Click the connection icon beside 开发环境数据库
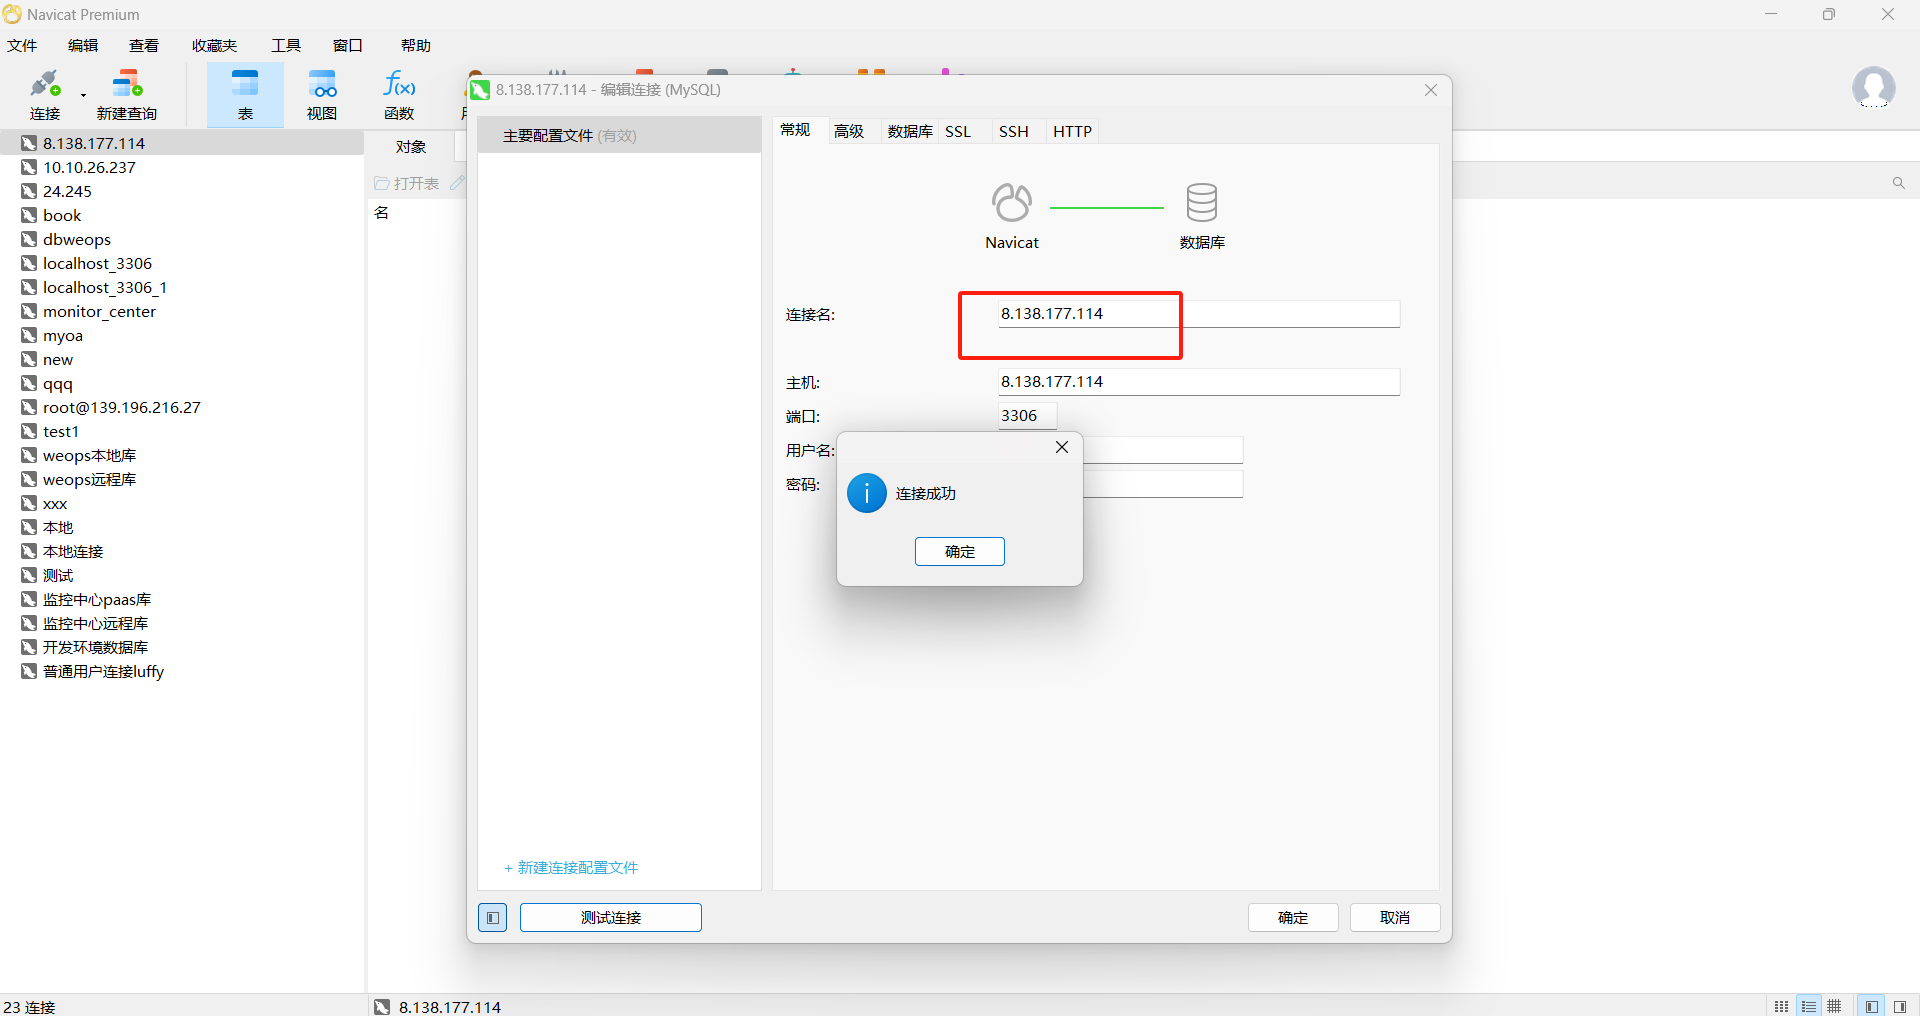Image resolution: width=1920 pixels, height=1016 pixels. pos(29,647)
